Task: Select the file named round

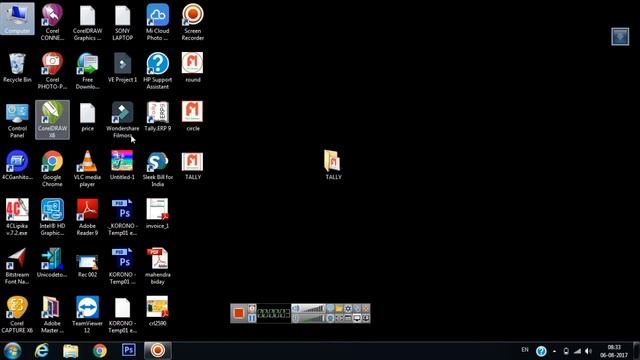Action: [x=193, y=67]
